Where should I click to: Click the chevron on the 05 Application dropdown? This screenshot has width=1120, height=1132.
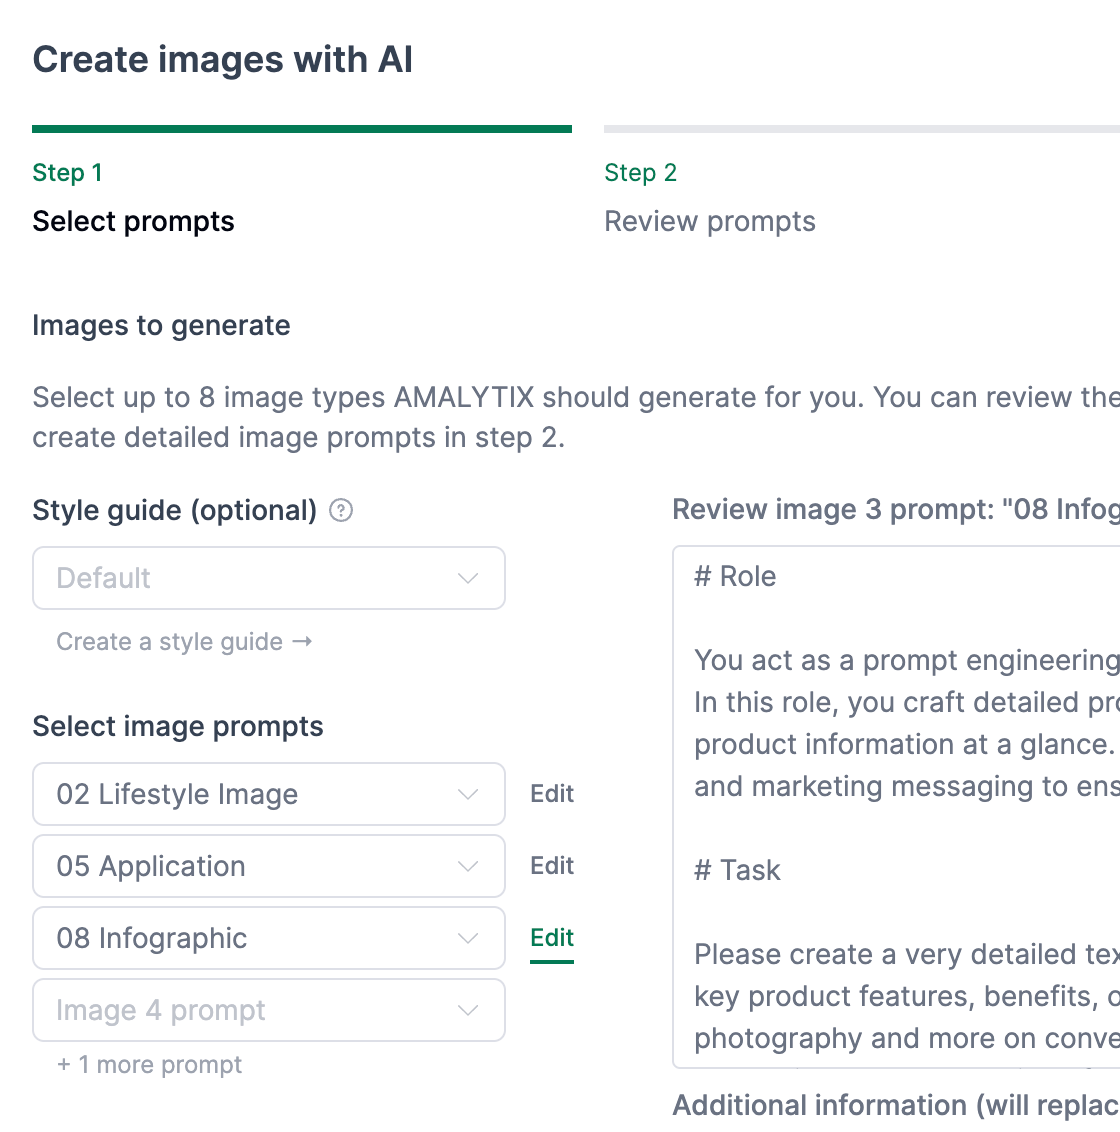tap(467, 866)
